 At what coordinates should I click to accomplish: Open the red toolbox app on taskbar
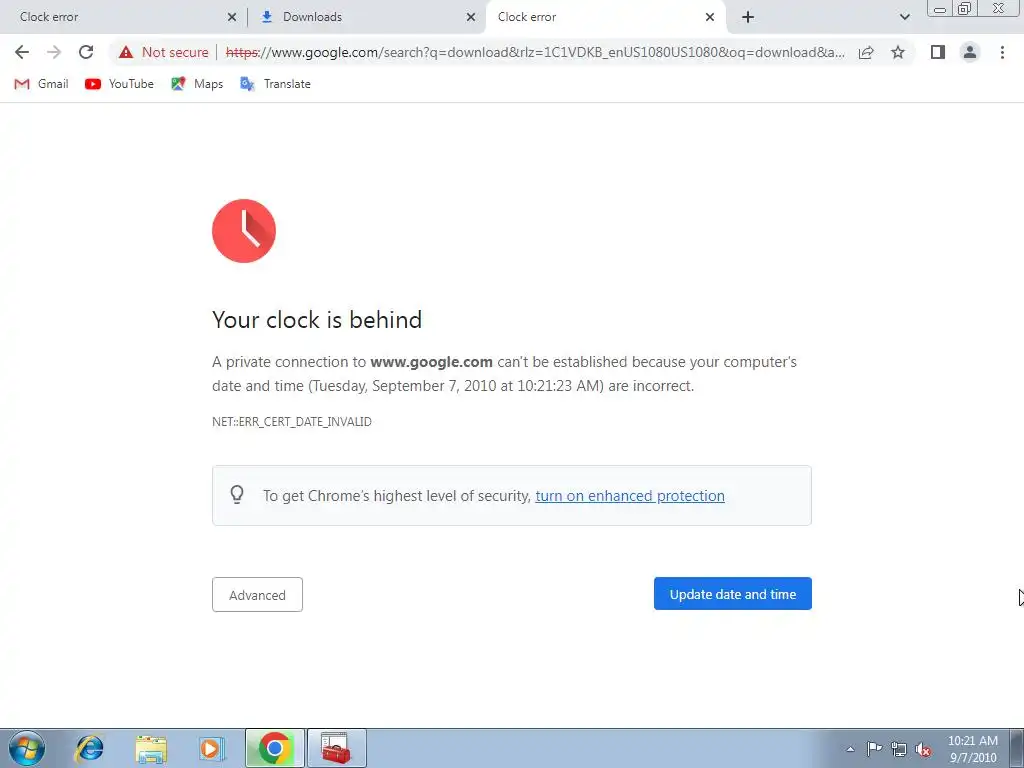point(337,748)
